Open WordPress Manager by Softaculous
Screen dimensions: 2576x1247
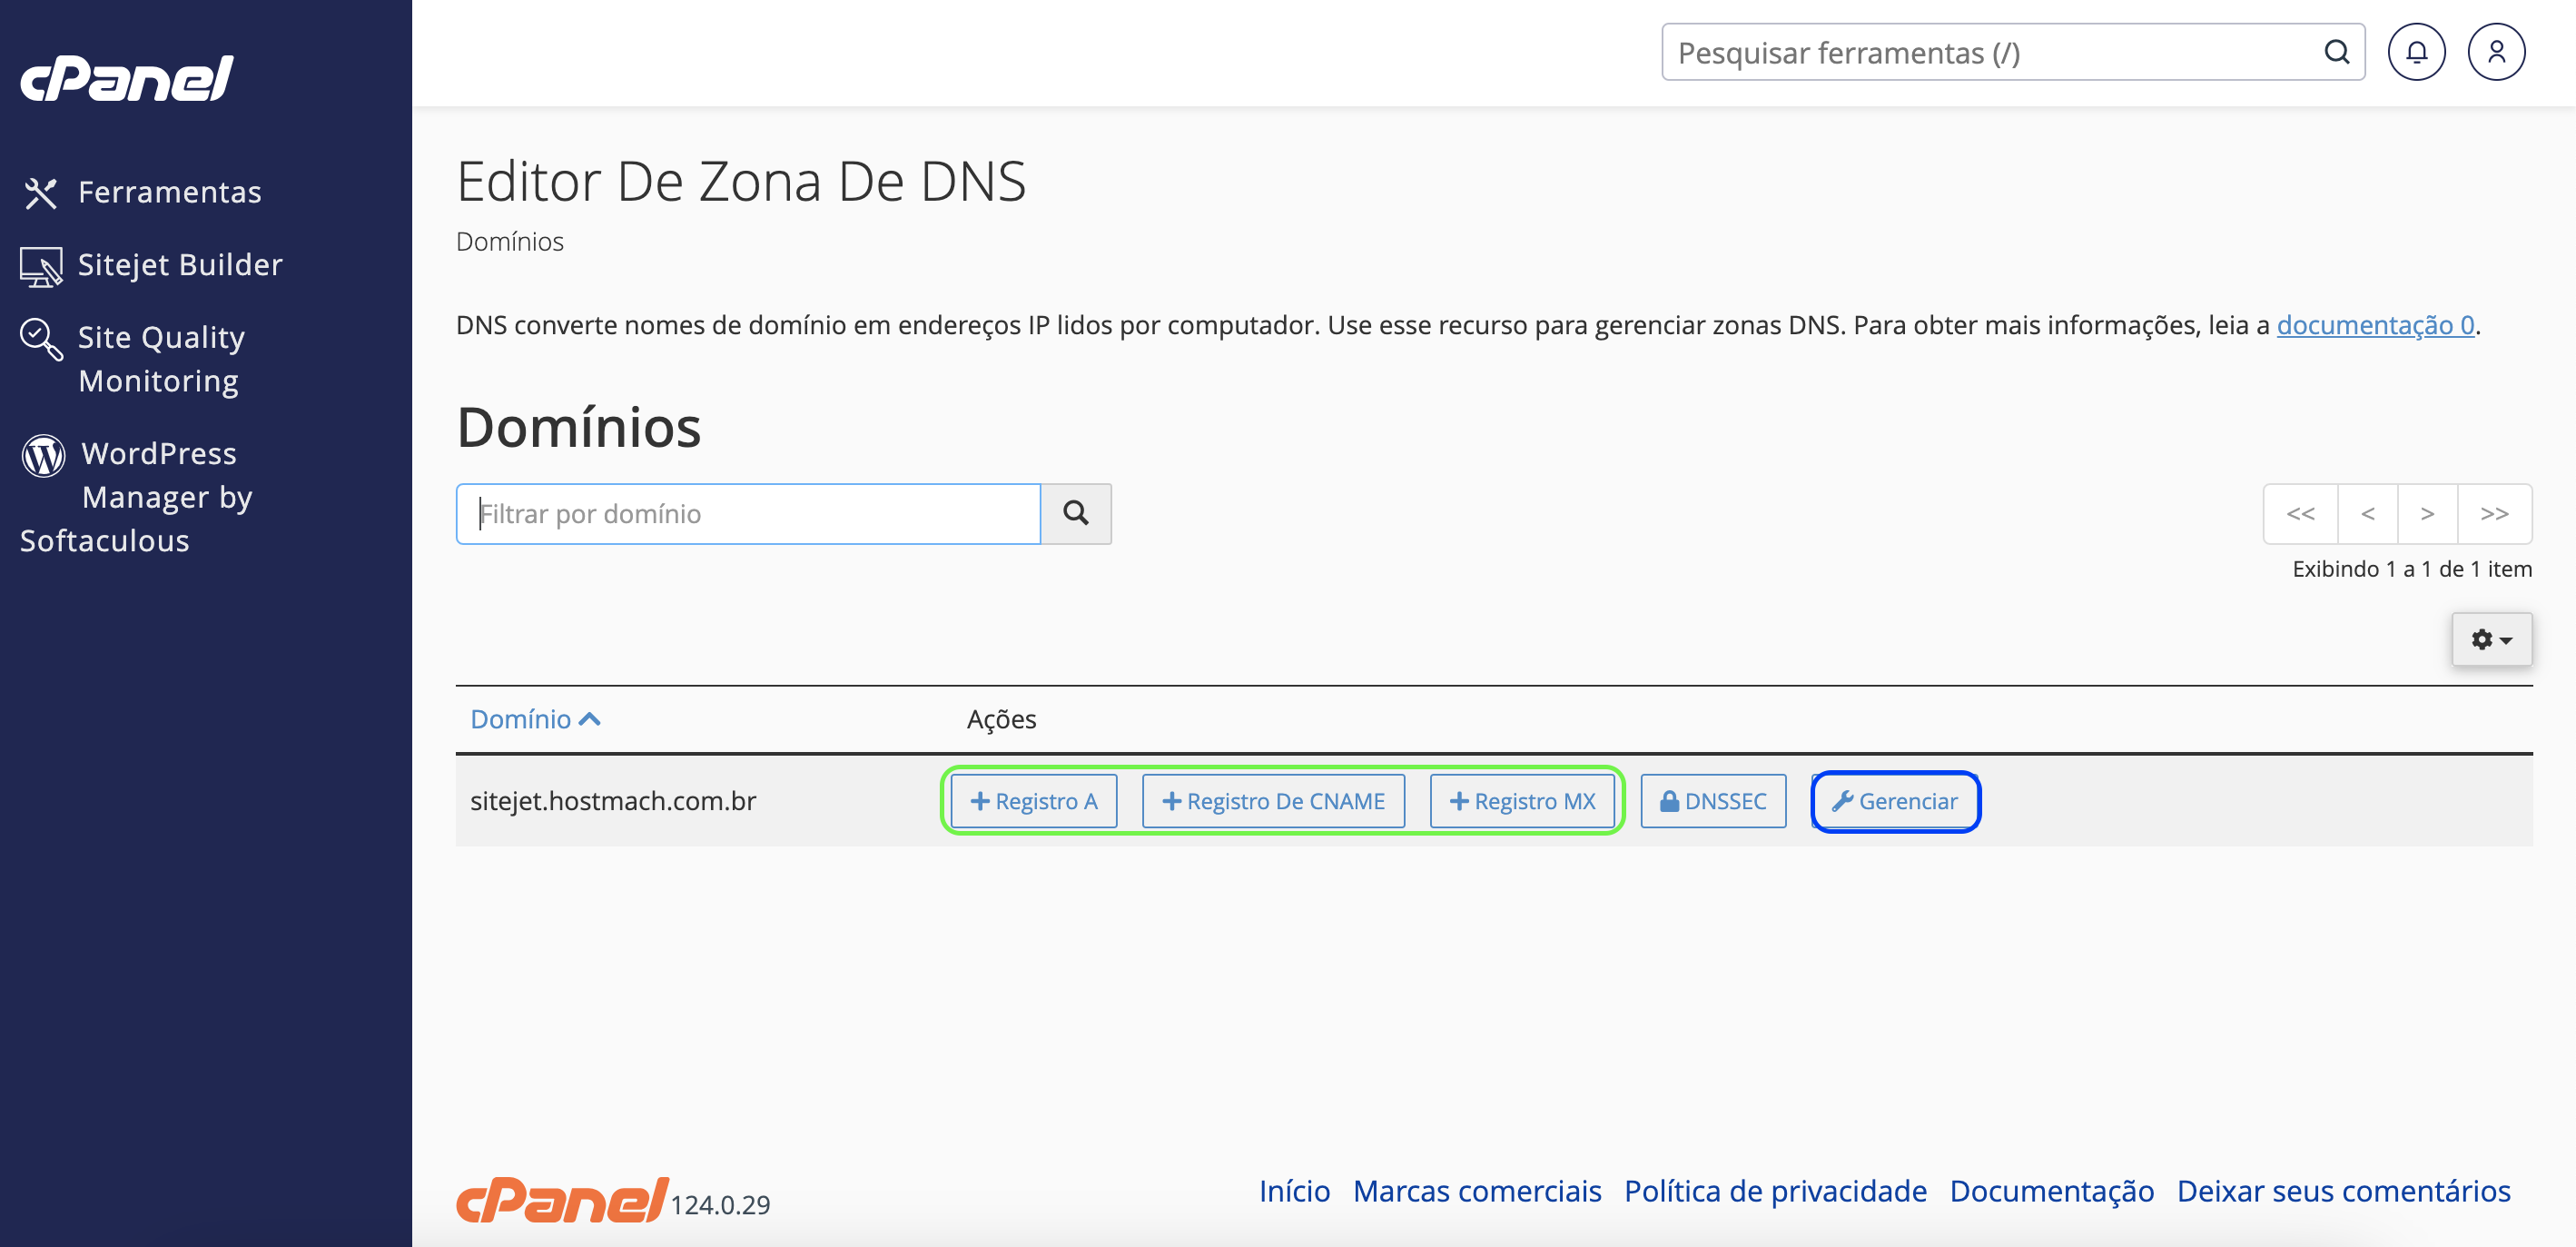[137, 497]
